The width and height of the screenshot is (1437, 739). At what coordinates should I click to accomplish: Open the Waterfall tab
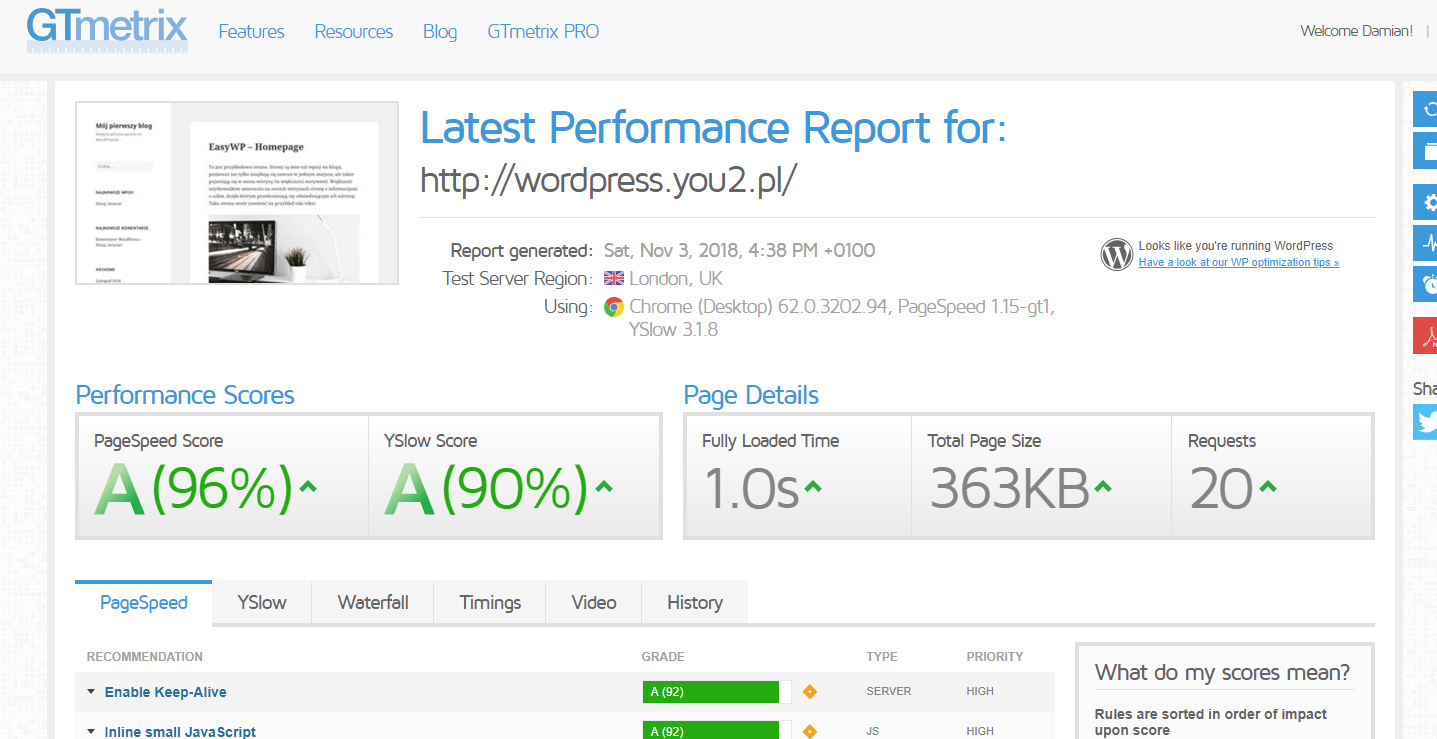click(373, 603)
